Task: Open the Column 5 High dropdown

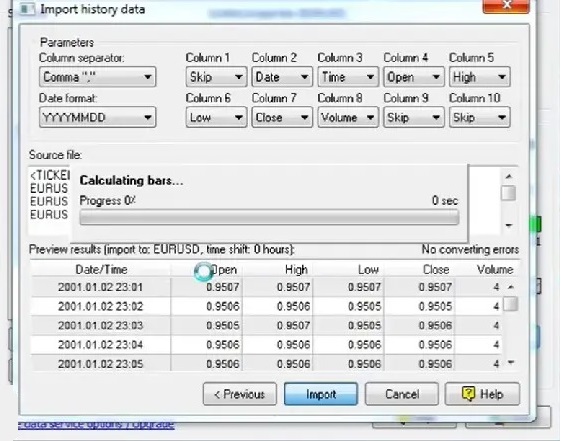Action: click(x=479, y=77)
